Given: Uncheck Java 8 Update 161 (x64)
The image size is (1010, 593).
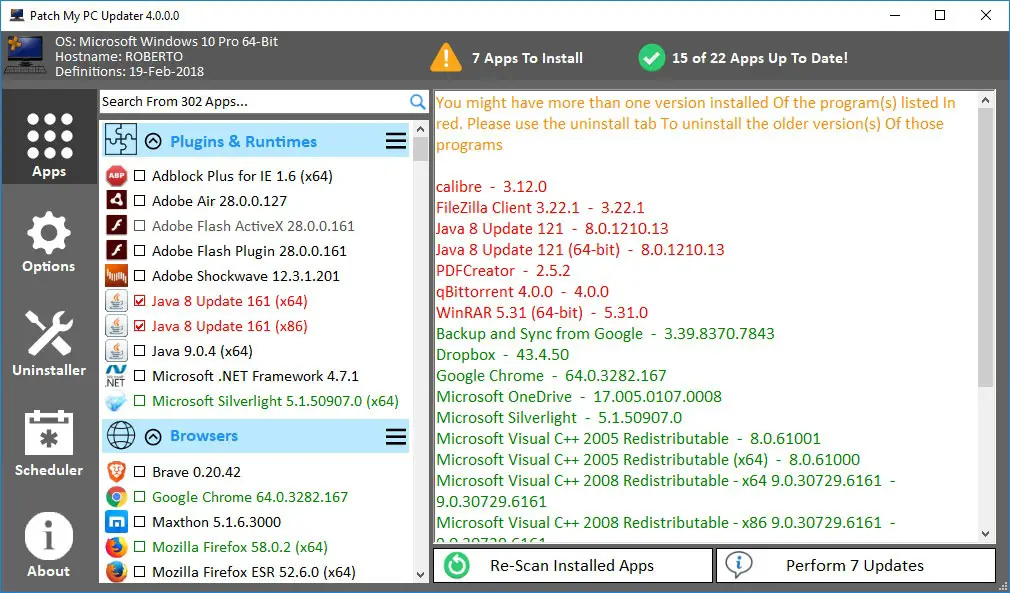Looking at the screenshot, I should coord(139,301).
